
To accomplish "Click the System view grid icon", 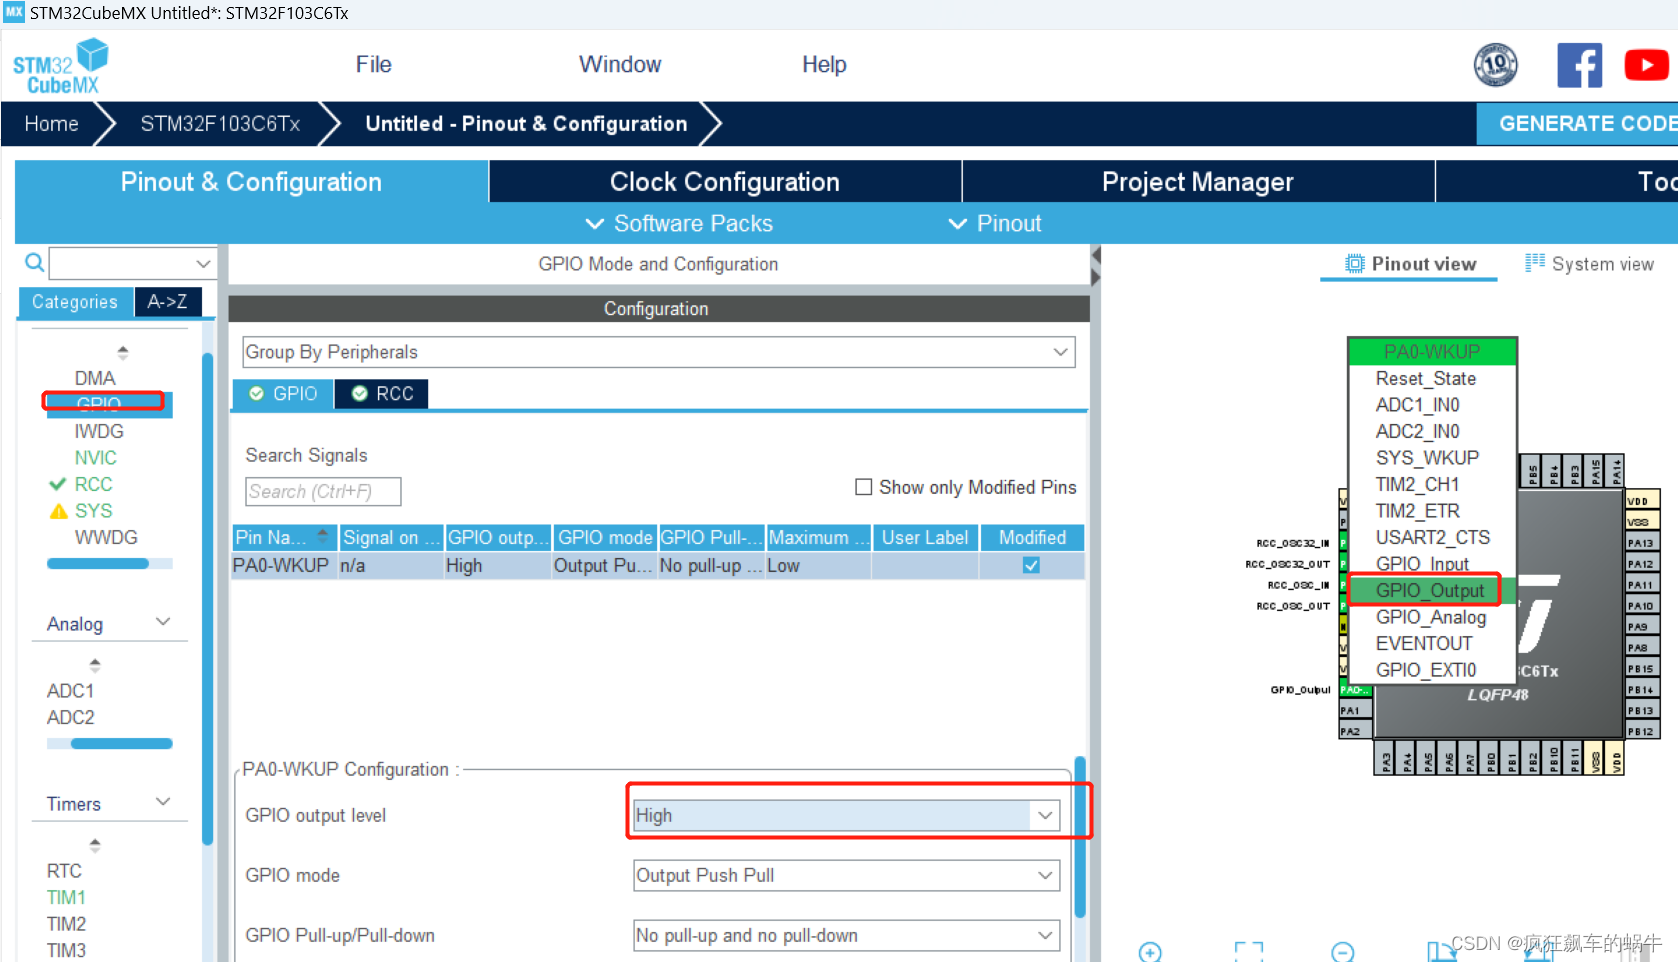I will (1535, 263).
